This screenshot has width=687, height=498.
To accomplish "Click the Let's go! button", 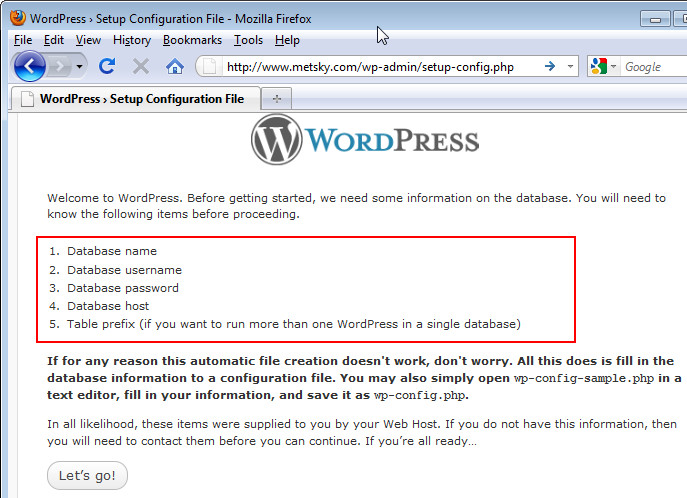I will tap(87, 475).
